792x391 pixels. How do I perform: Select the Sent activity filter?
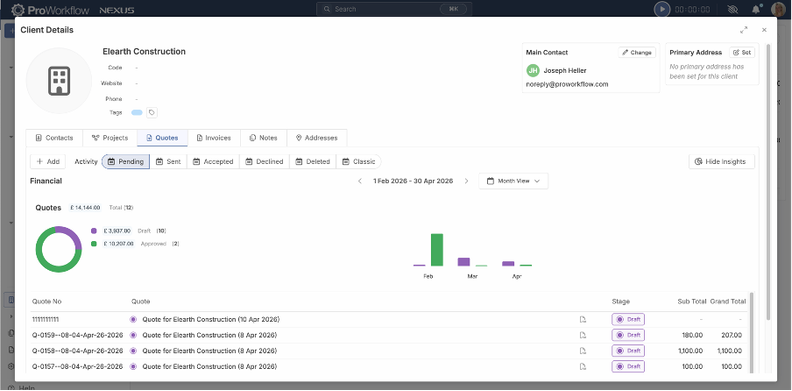(x=169, y=162)
